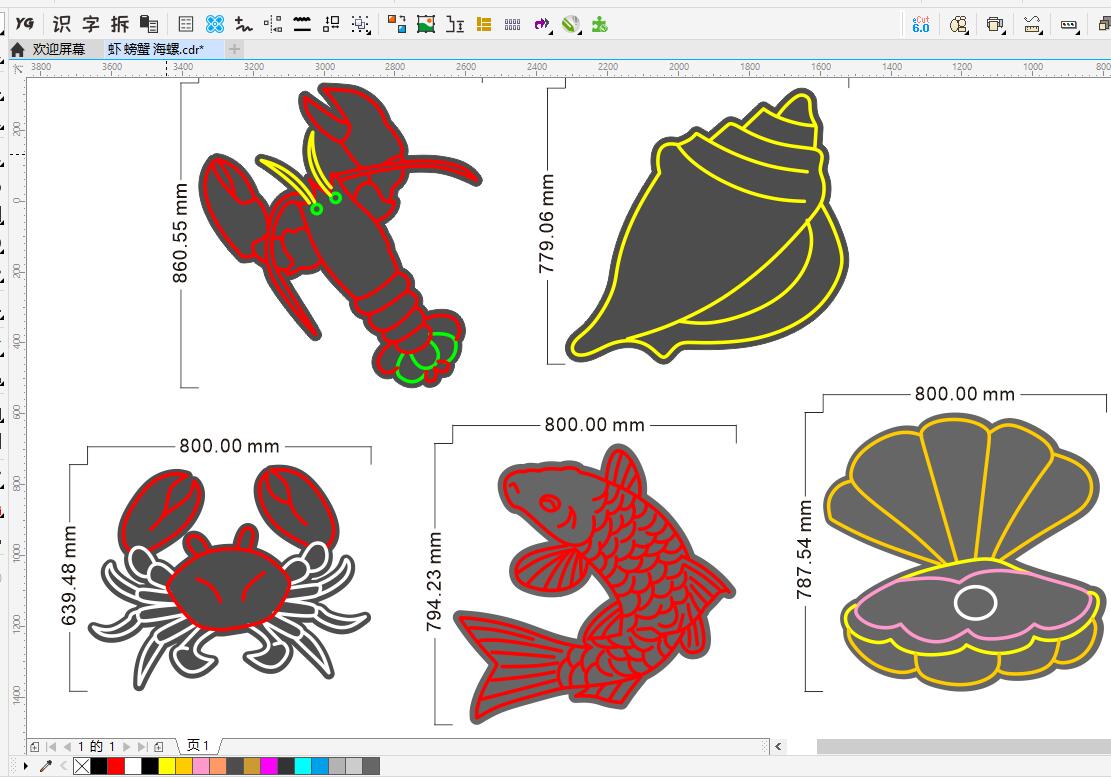This screenshot has height=777, width=1111.
Task: Click the 800.00 mm dimension above the crab
Action: pos(229,446)
